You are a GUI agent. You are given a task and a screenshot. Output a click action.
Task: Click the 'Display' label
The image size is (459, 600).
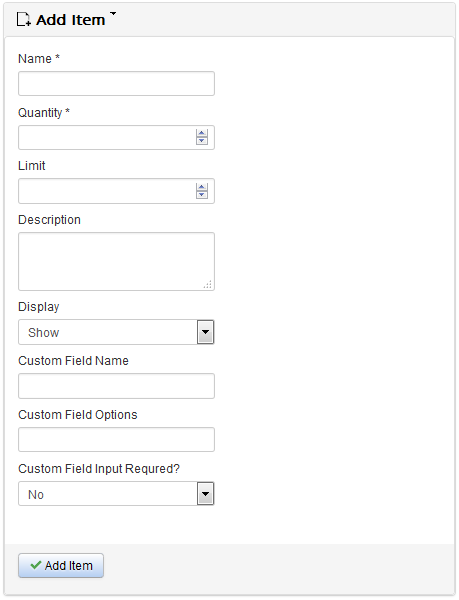pos(39,307)
